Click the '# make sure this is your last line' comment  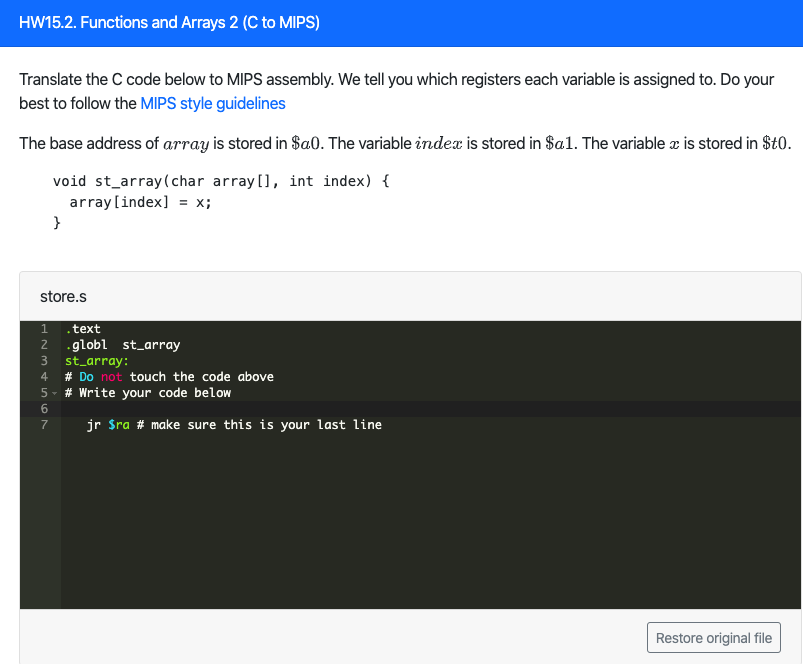coord(259,424)
